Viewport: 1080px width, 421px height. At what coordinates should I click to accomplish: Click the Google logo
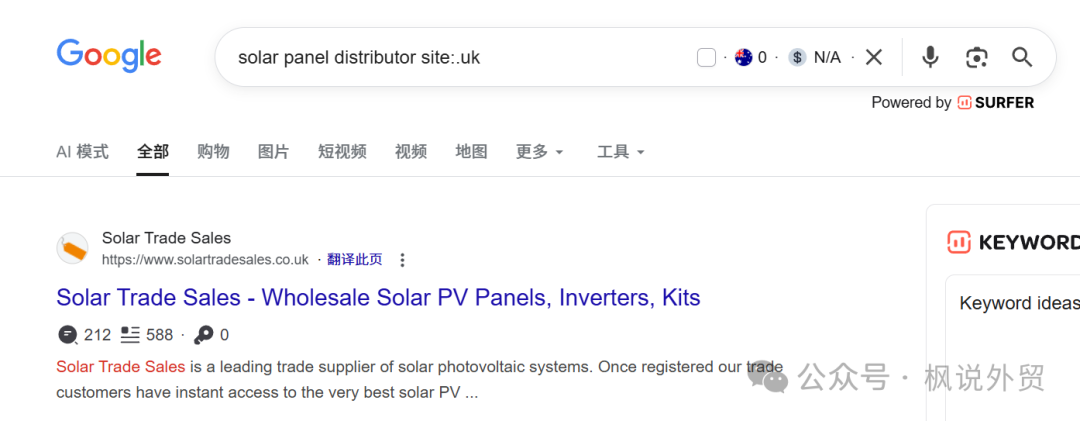click(109, 56)
